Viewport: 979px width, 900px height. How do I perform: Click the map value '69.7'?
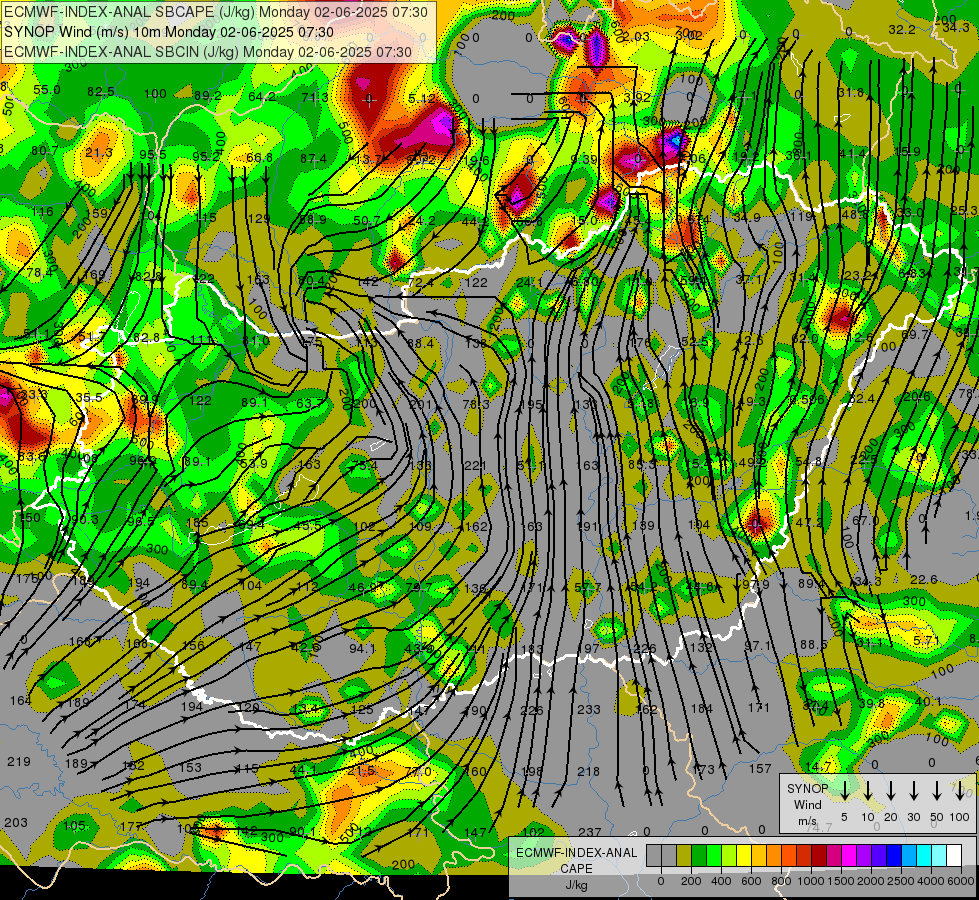(x=915, y=335)
